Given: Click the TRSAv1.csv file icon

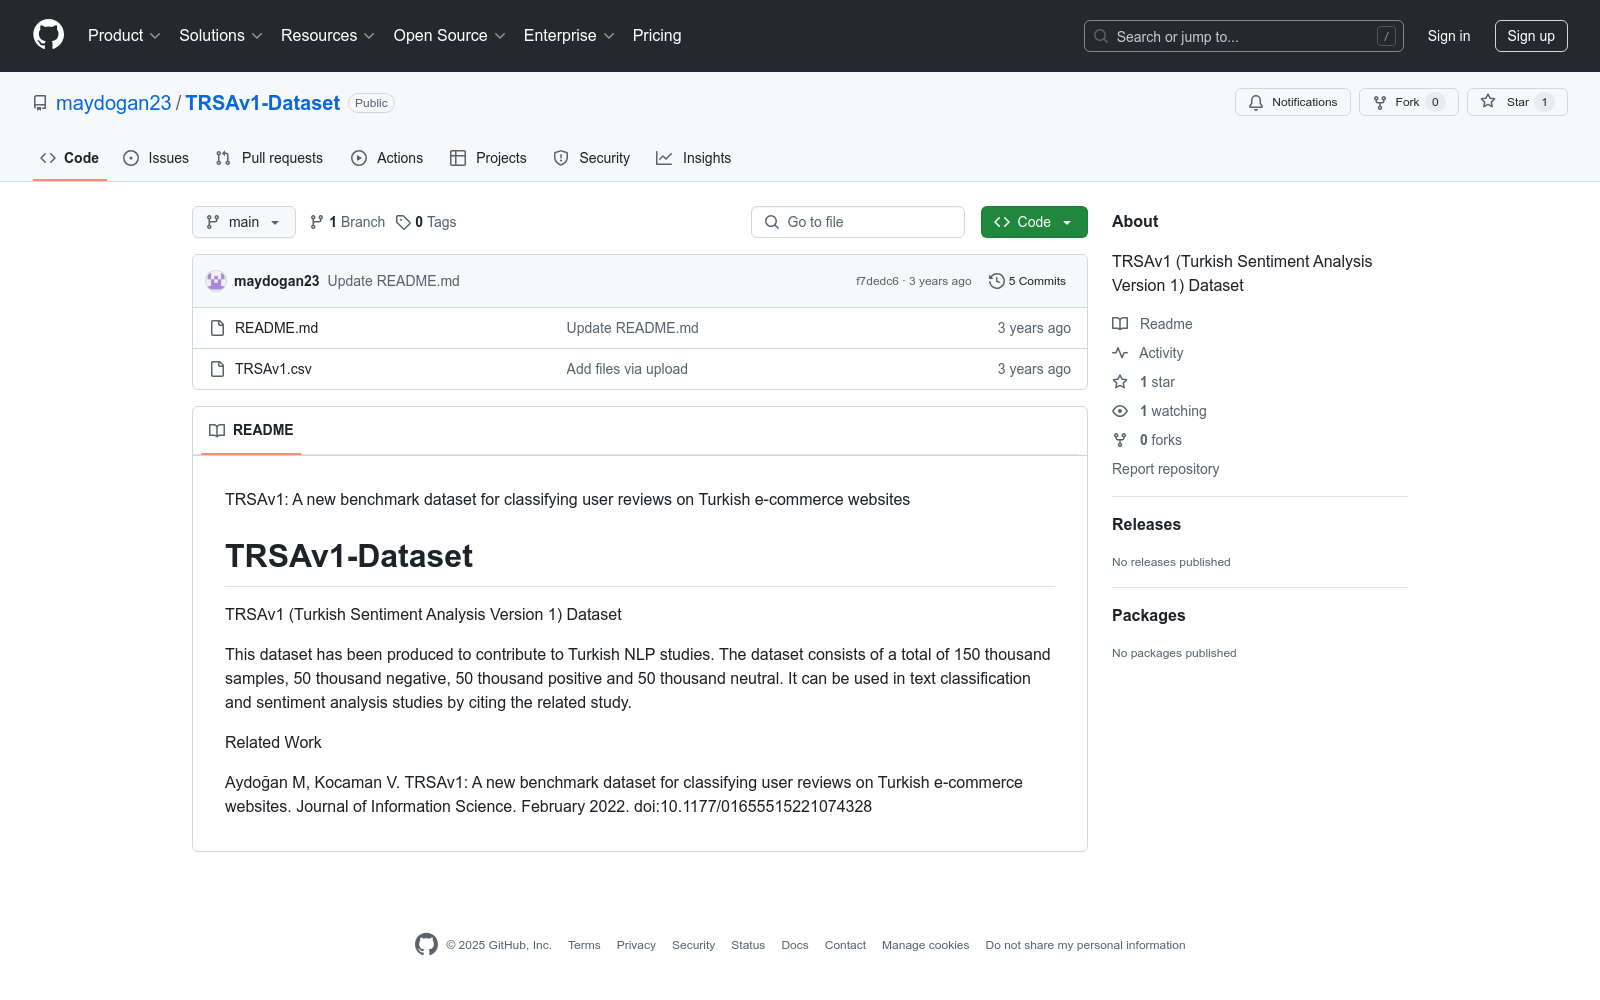Looking at the screenshot, I should tap(217, 369).
